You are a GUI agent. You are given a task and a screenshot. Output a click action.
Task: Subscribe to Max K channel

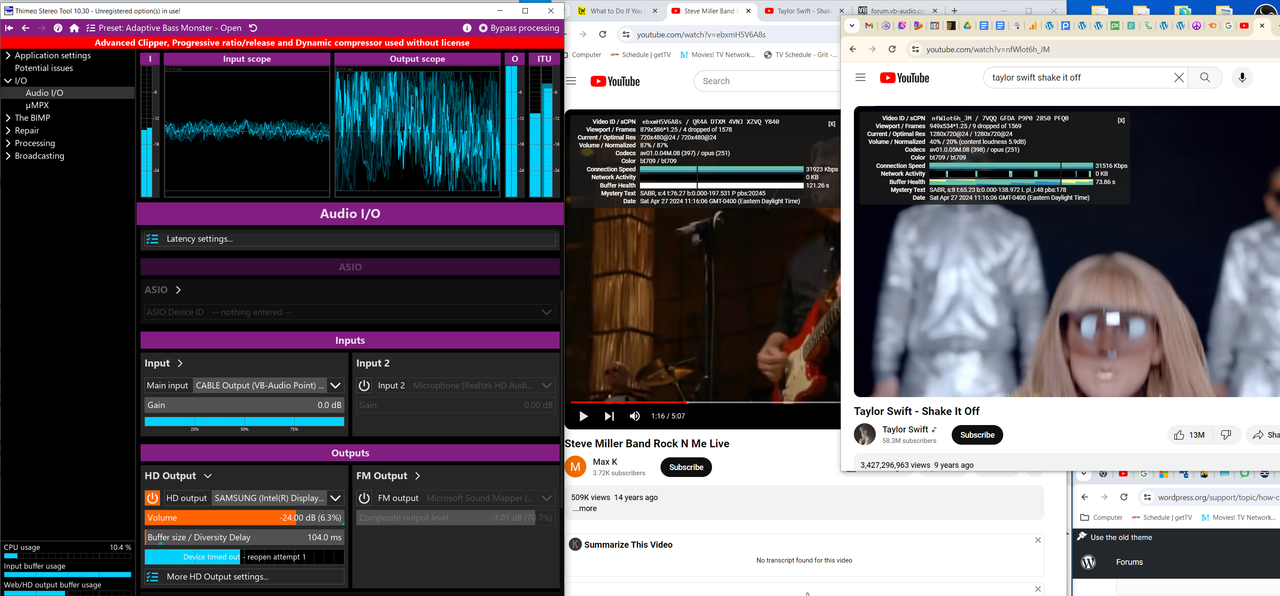click(686, 467)
